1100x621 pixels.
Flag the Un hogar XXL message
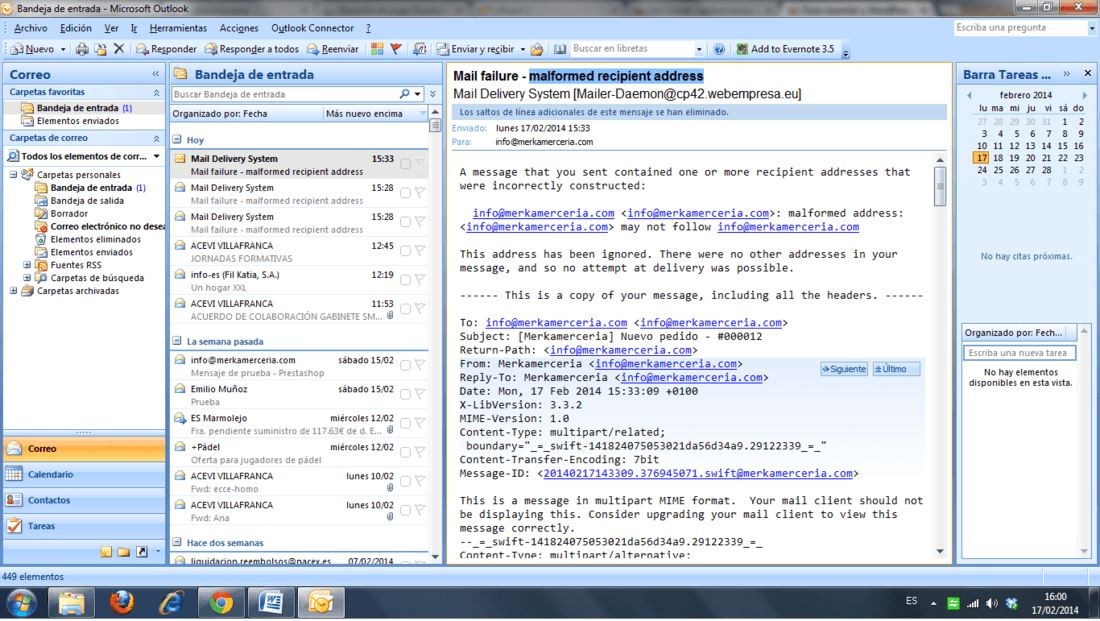click(420, 279)
